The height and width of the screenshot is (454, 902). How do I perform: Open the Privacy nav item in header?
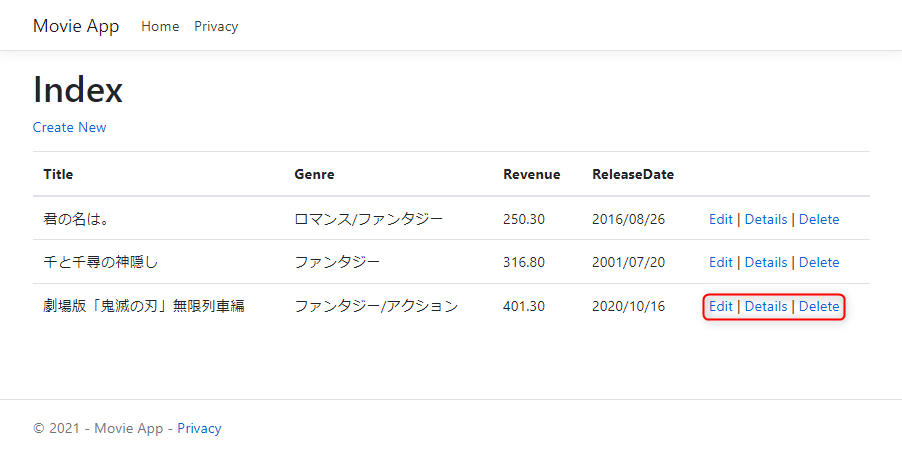(x=216, y=26)
